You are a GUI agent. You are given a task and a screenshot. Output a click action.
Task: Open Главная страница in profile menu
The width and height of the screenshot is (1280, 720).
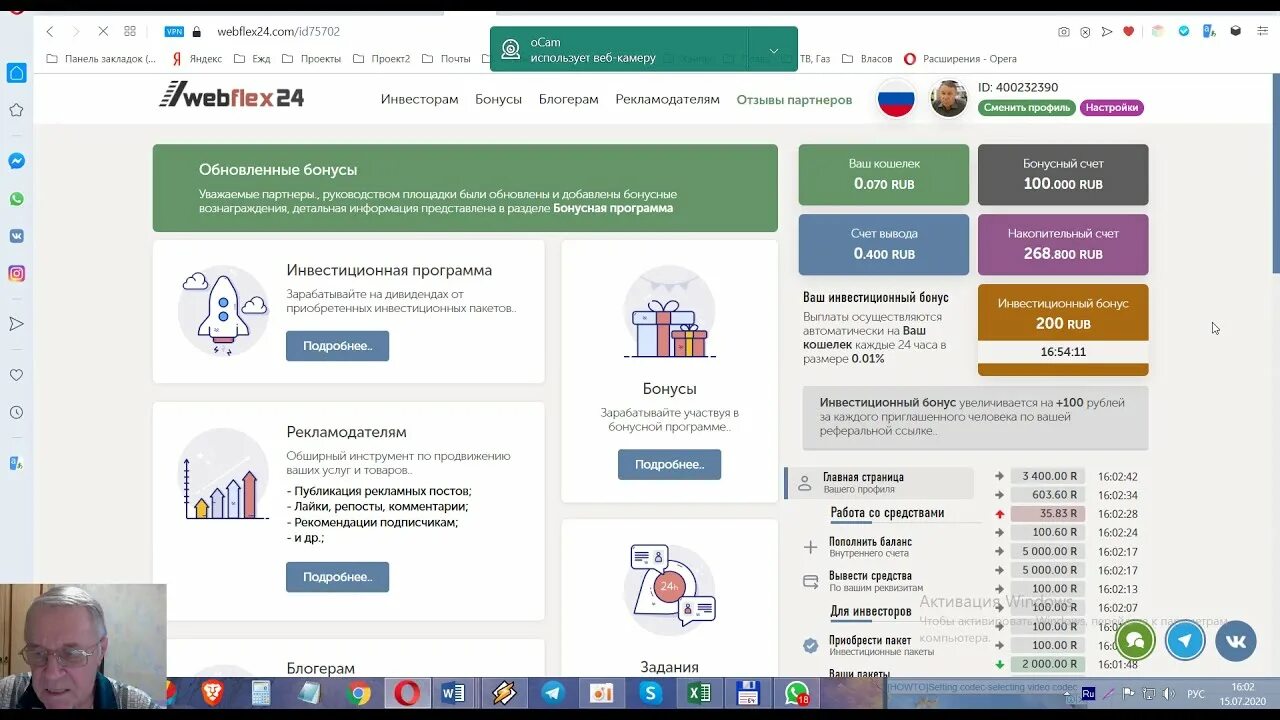click(x=880, y=483)
